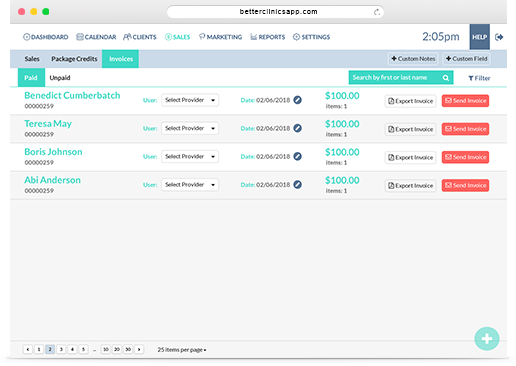The width and height of the screenshot is (516, 366).
Task: Add new item with floating plus button
Action: 487,339
